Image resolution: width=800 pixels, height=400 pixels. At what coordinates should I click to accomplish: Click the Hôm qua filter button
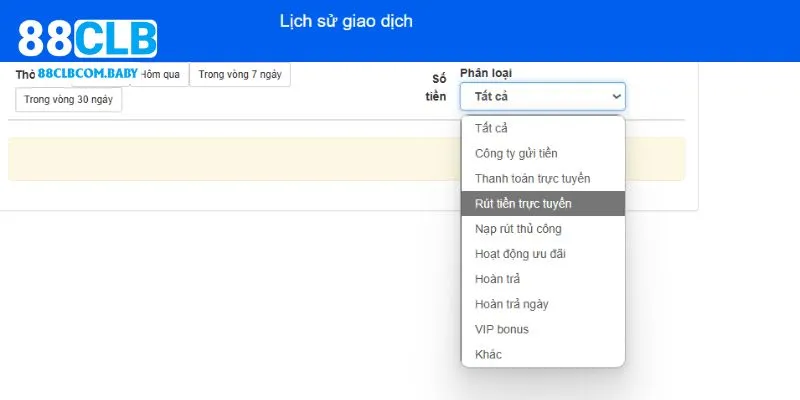tap(160, 74)
